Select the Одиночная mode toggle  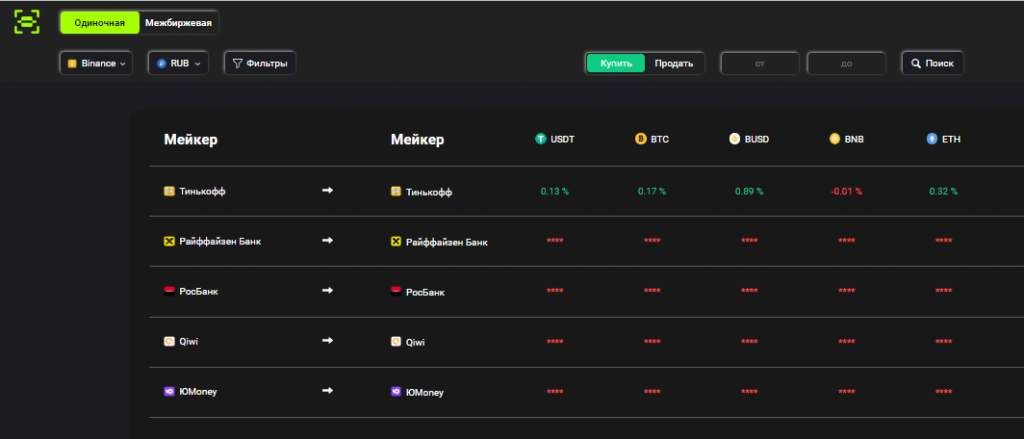pyautogui.click(x=99, y=22)
